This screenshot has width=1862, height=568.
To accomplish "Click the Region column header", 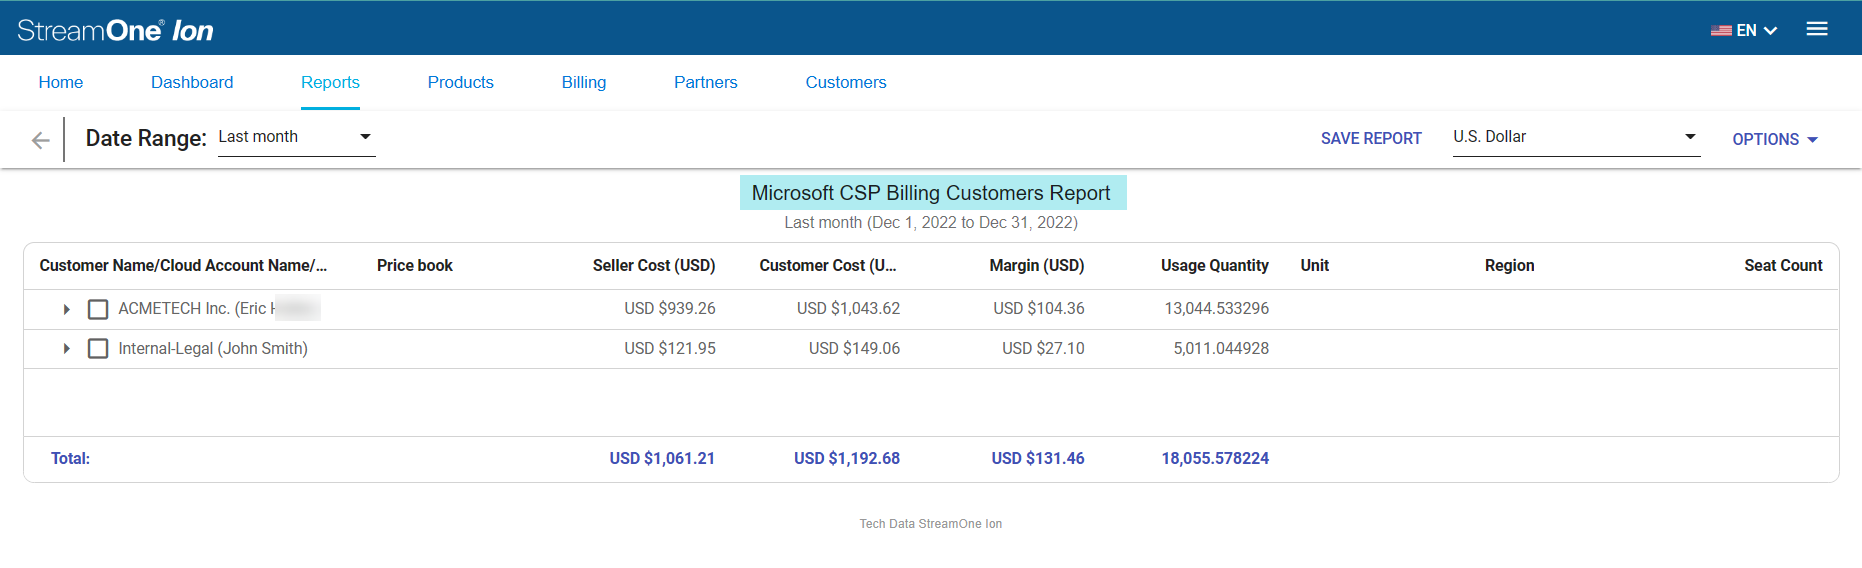I will [x=1510, y=266].
